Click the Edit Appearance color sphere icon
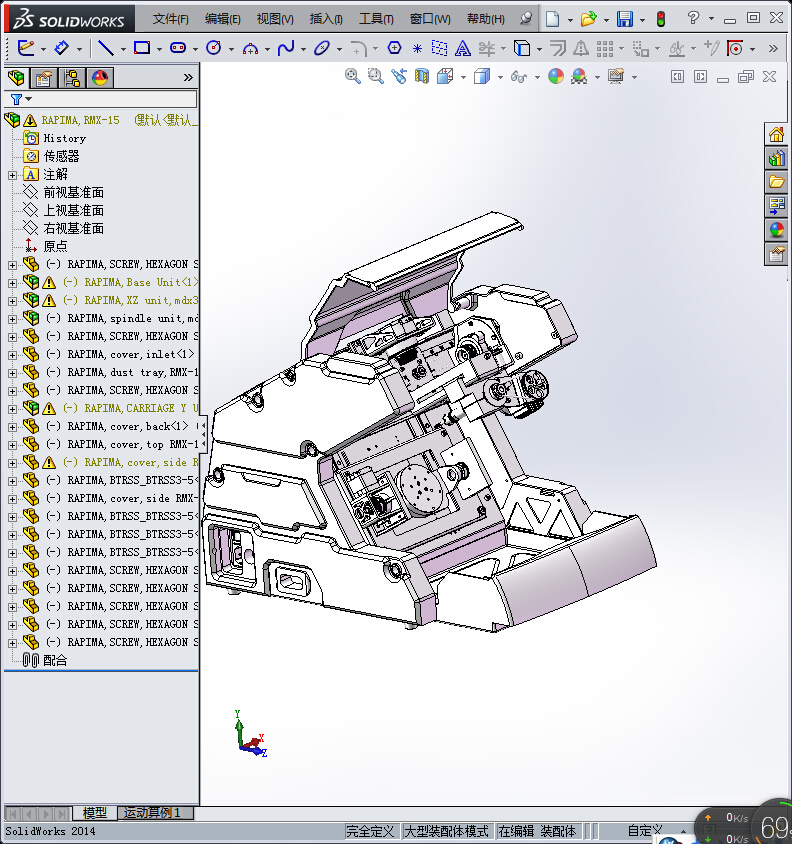 [x=556, y=76]
